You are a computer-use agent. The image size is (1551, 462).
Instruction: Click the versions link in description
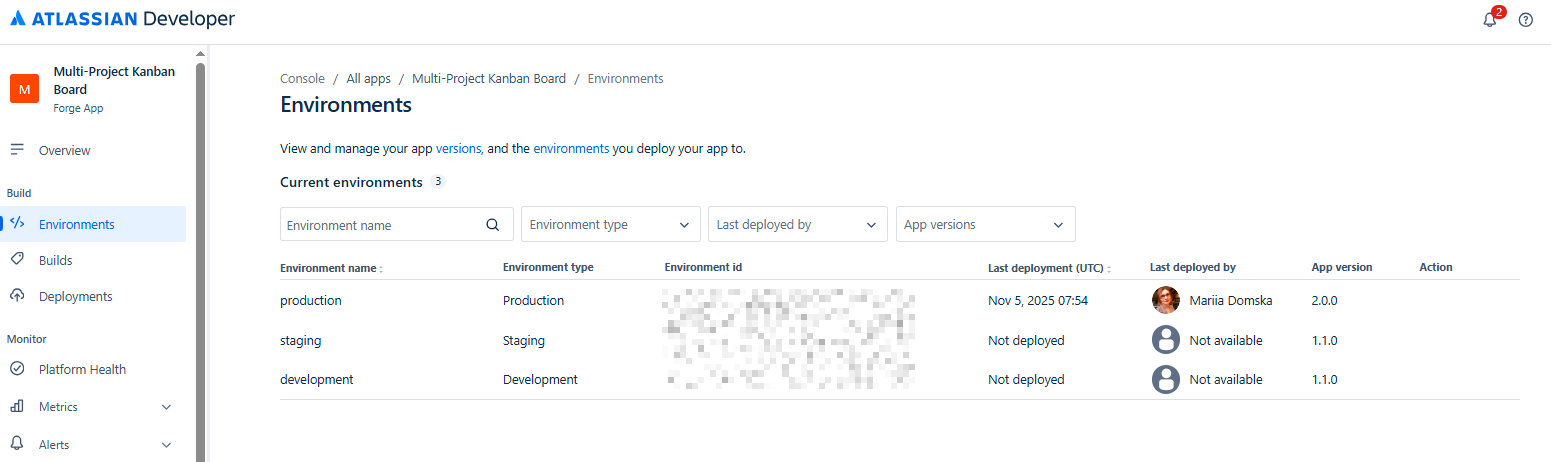click(x=459, y=149)
